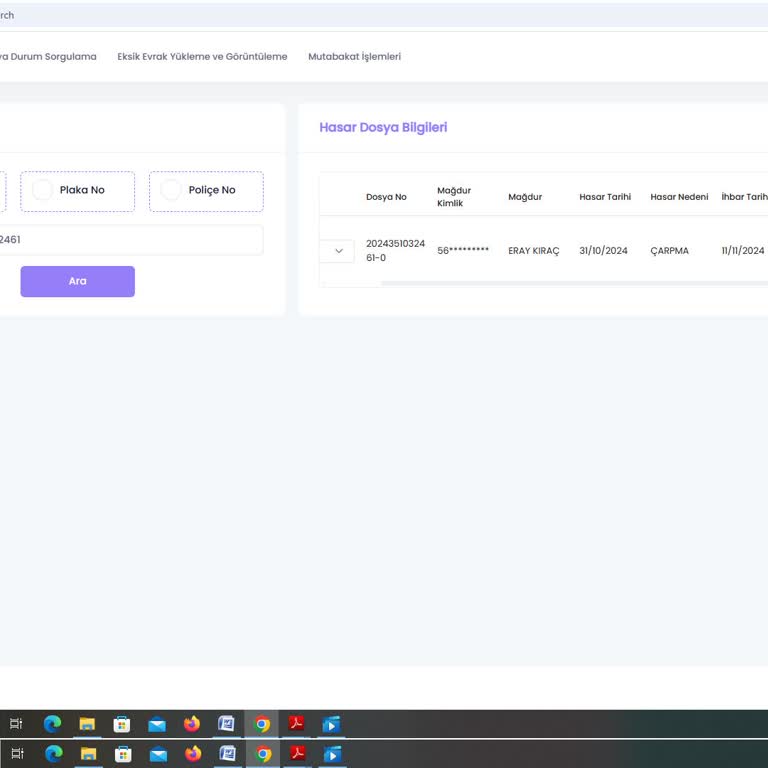Image resolution: width=768 pixels, height=768 pixels.
Task: Open Adobe Acrobat in the bottom taskbar row
Action: pos(297,754)
